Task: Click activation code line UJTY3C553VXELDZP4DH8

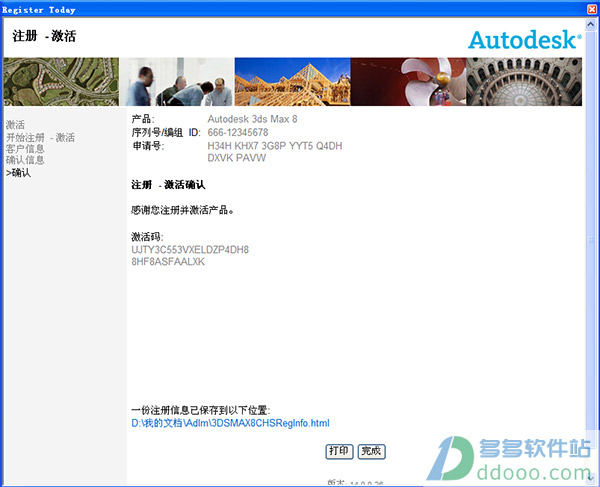Action: point(190,250)
